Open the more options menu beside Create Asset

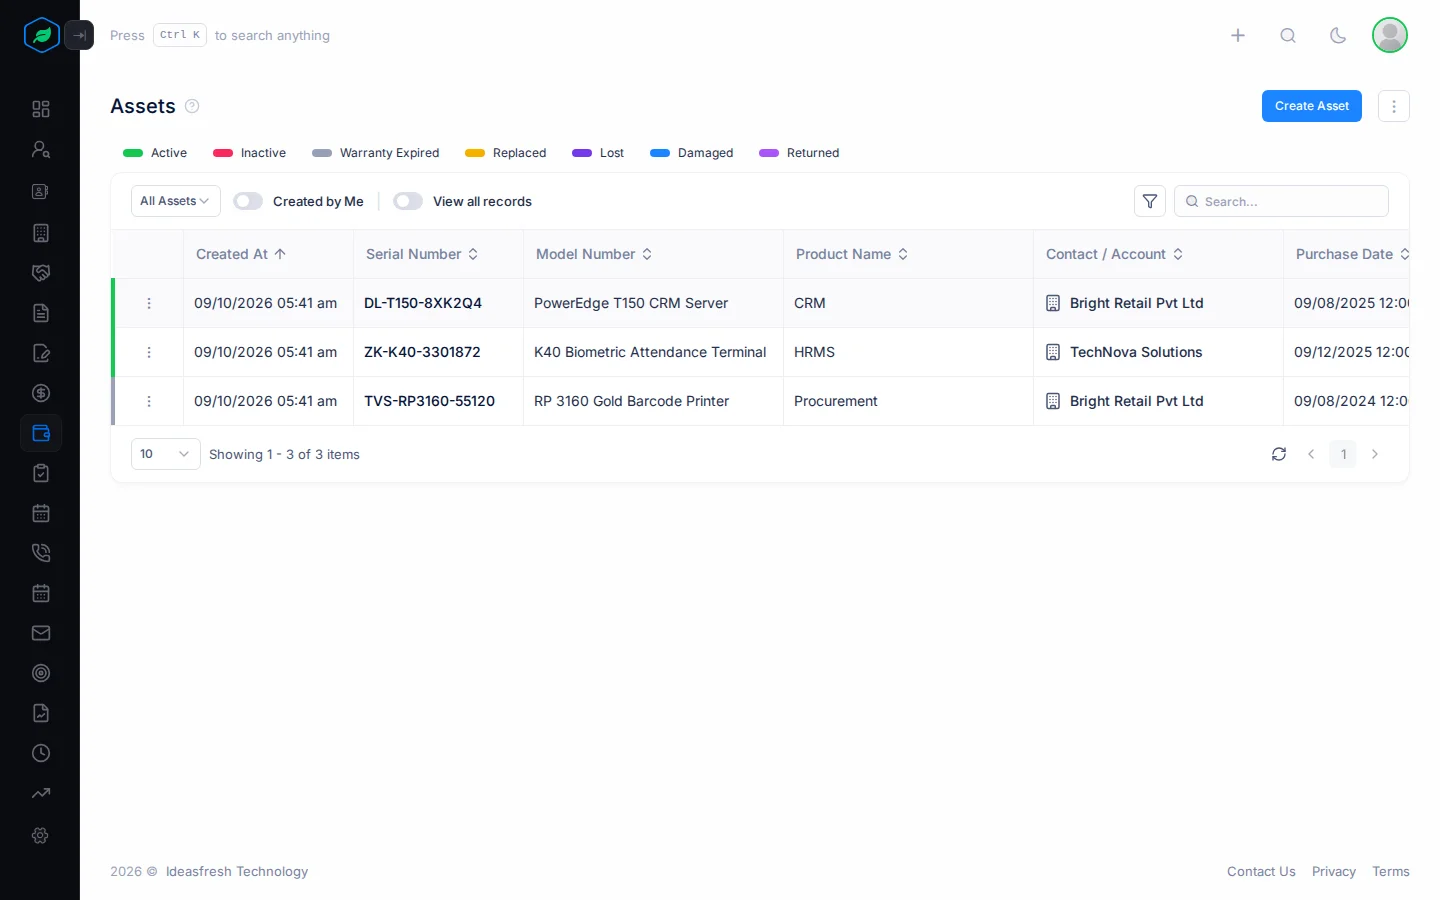1394,106
